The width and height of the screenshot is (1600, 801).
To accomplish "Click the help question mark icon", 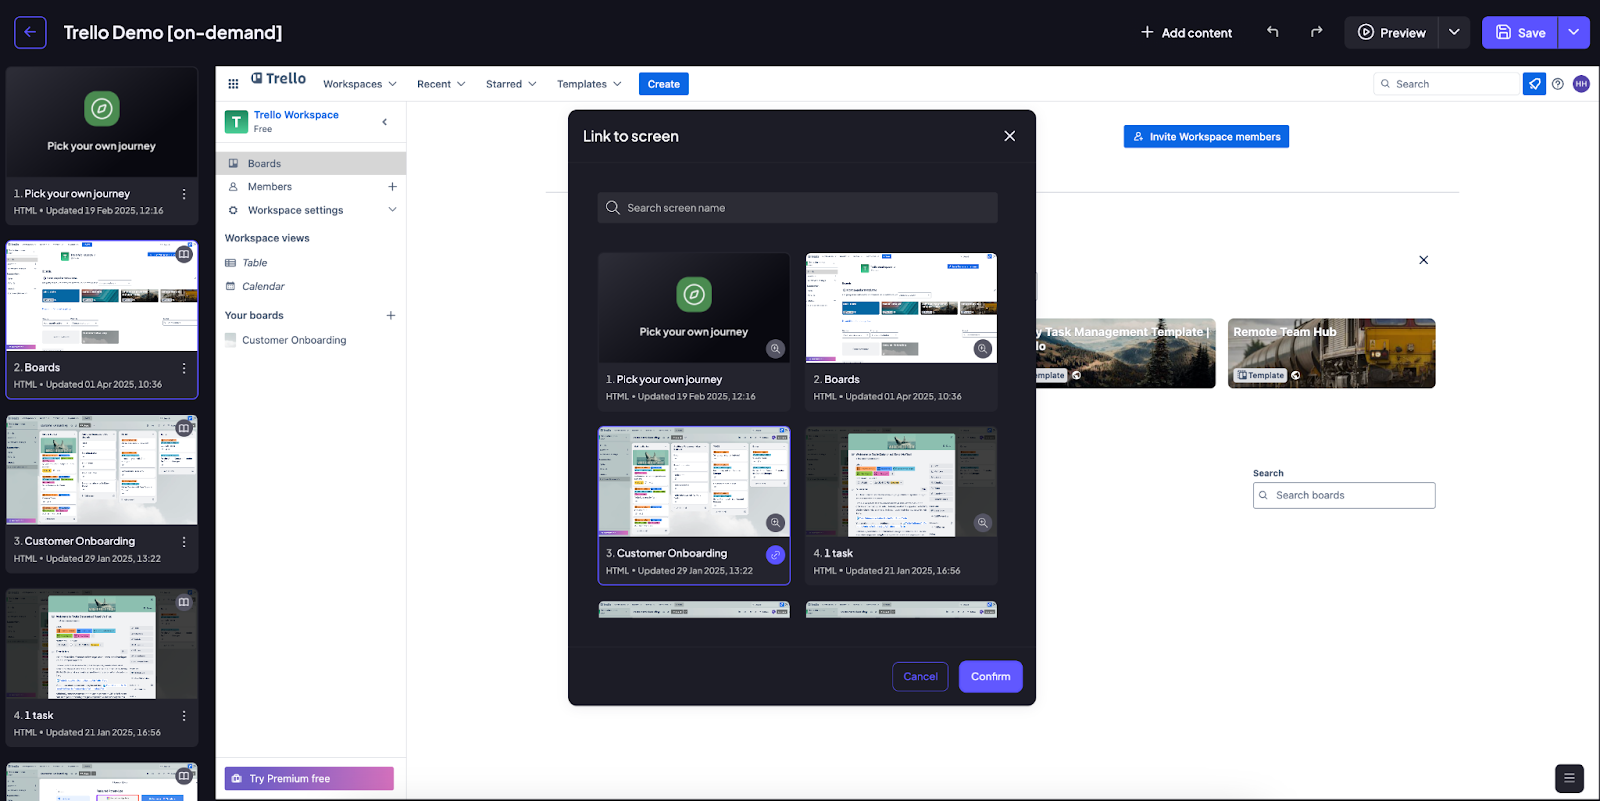I will 1558,84.
